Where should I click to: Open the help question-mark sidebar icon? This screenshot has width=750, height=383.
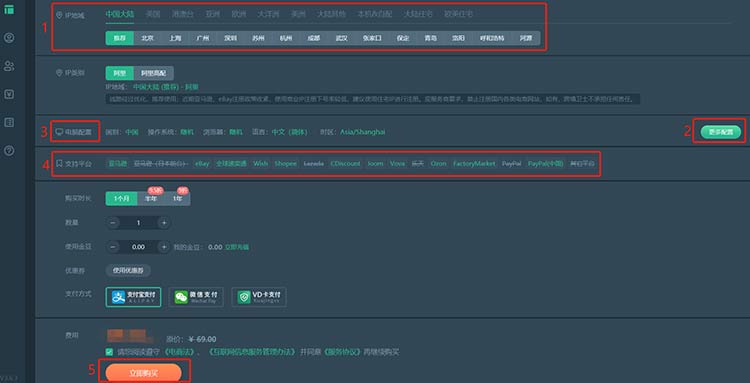9,151
